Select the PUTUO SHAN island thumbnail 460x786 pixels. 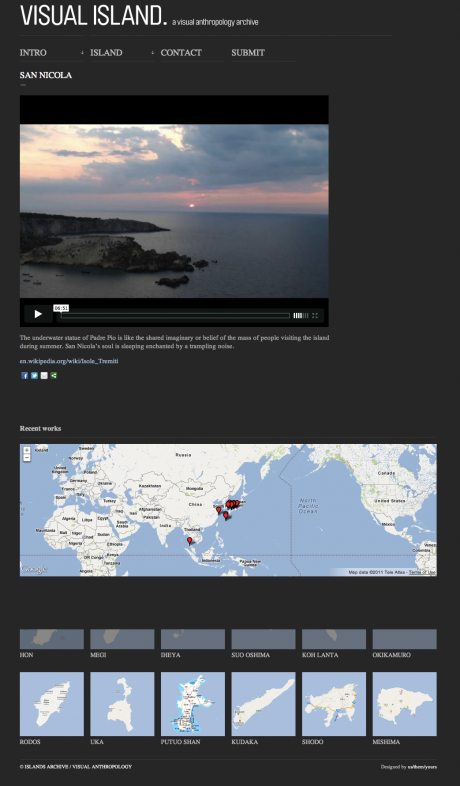coord(193,704)
